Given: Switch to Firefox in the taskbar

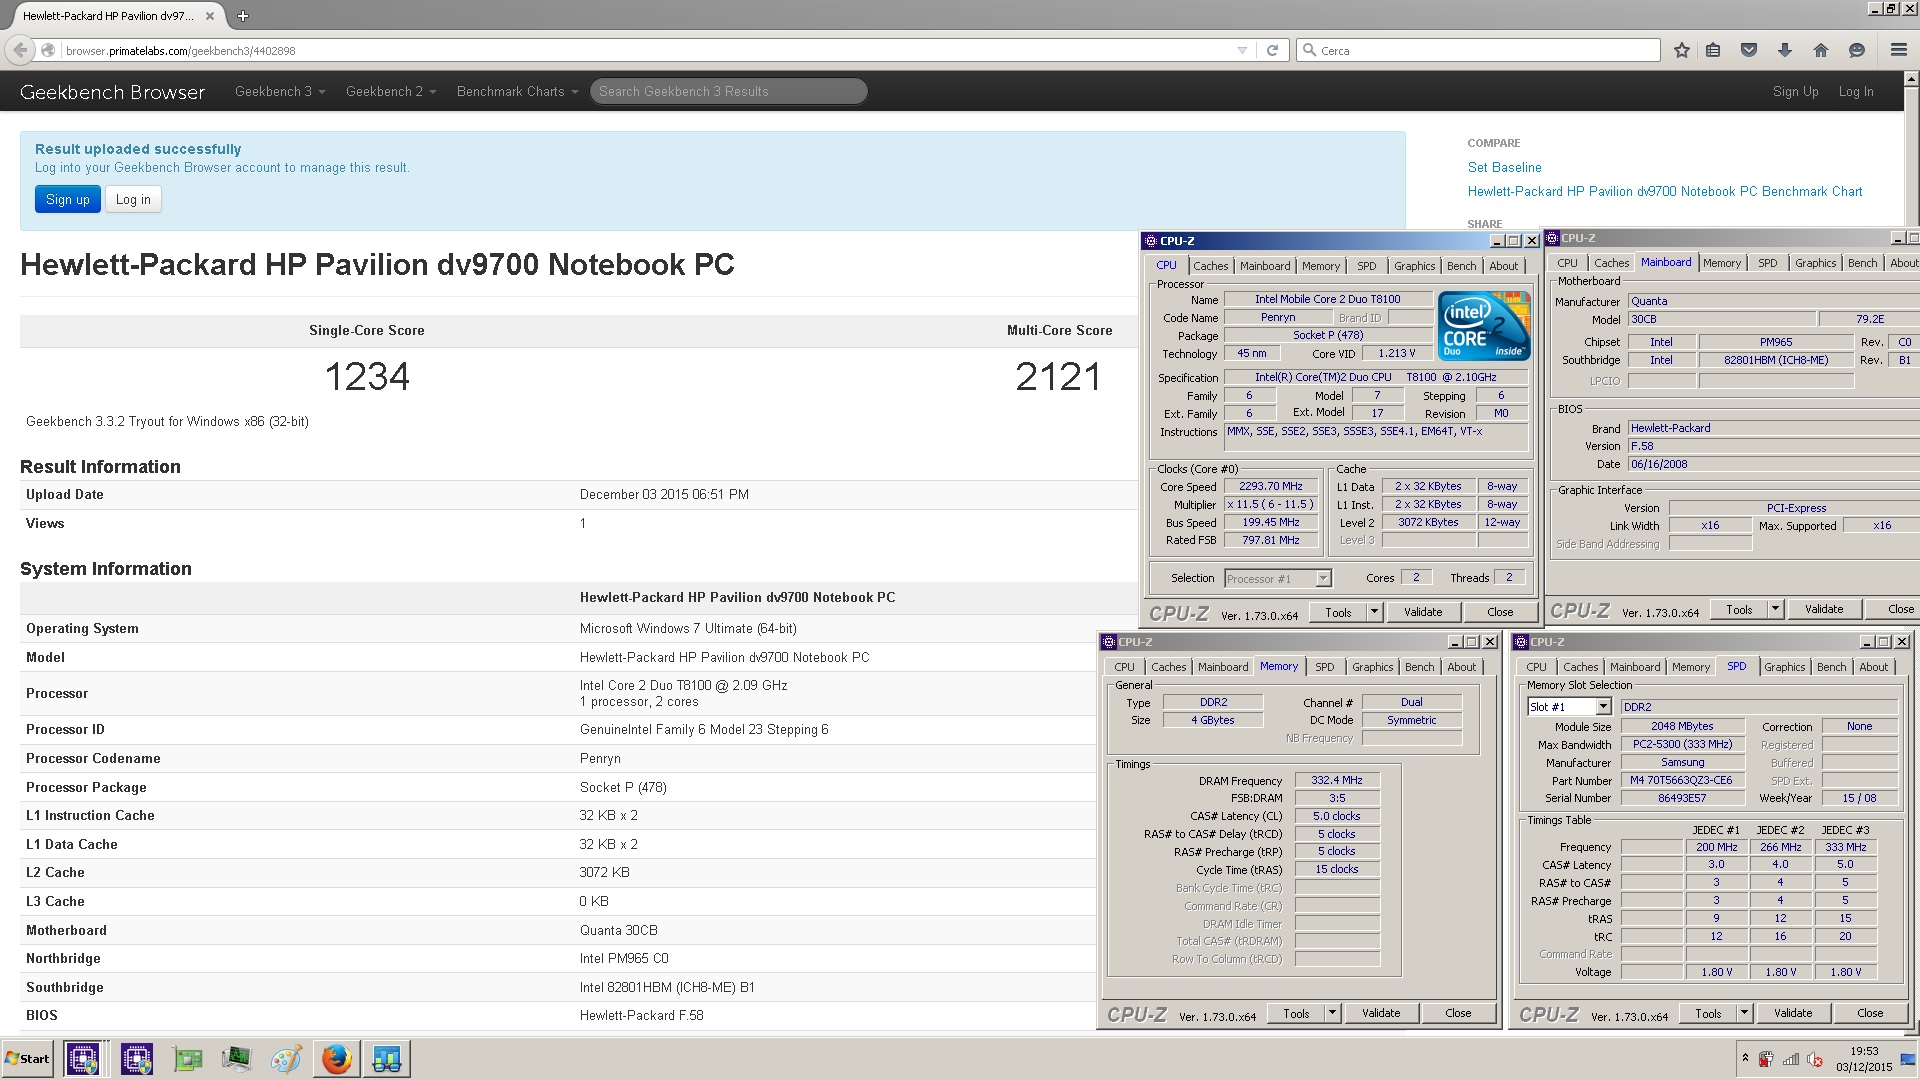Looking at the screenshot, I should [337, 1058].
